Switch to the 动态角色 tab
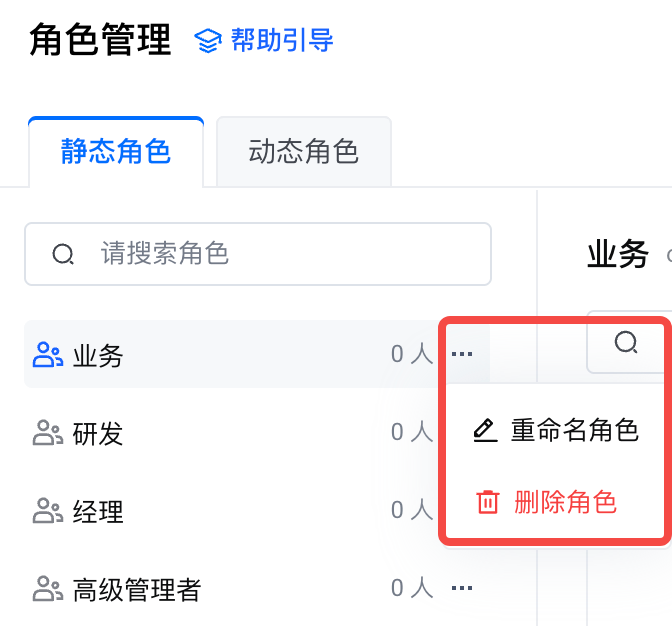672x626 pixels. [x=303, y=152]
